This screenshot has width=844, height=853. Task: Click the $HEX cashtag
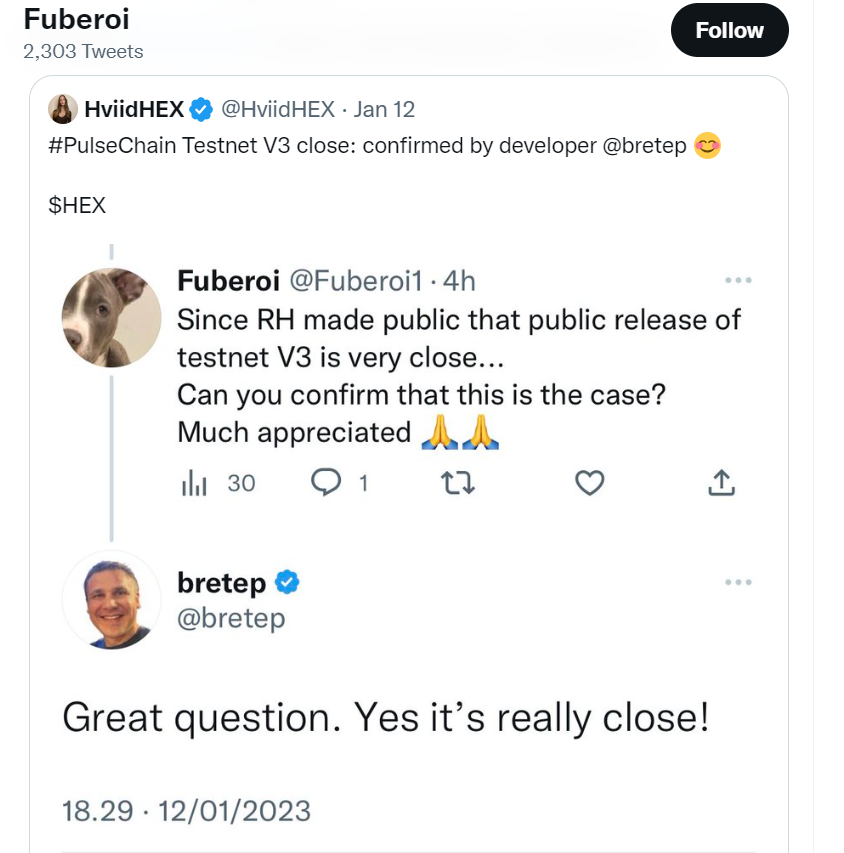(77, 206)
